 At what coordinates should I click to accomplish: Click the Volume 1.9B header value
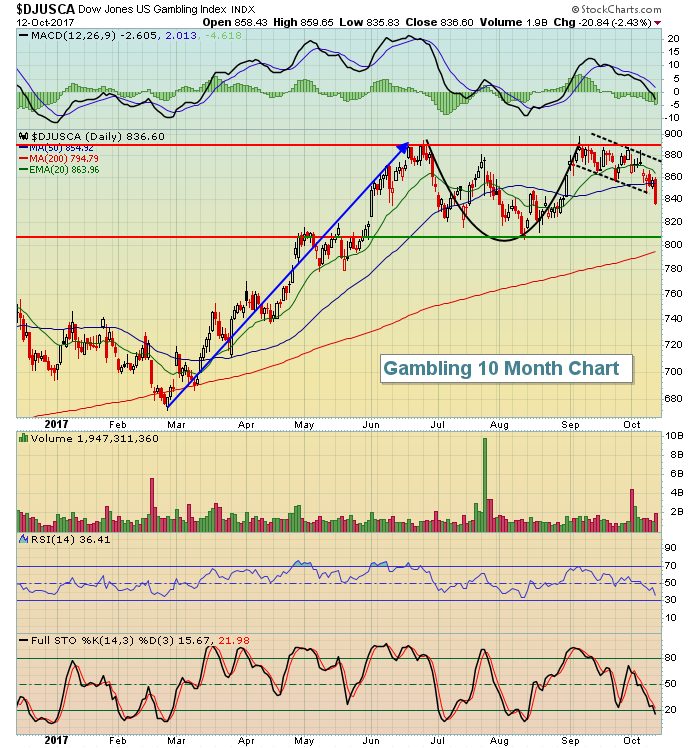click(513, 22)
